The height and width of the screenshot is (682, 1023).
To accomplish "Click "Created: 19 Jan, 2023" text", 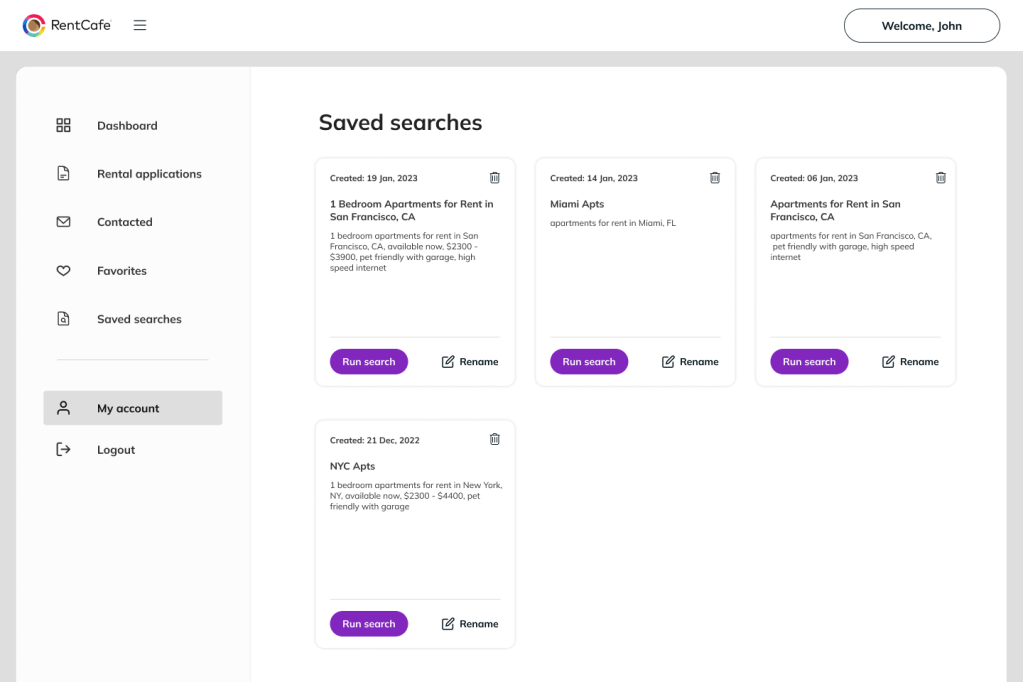I will [x=374, y=178].
